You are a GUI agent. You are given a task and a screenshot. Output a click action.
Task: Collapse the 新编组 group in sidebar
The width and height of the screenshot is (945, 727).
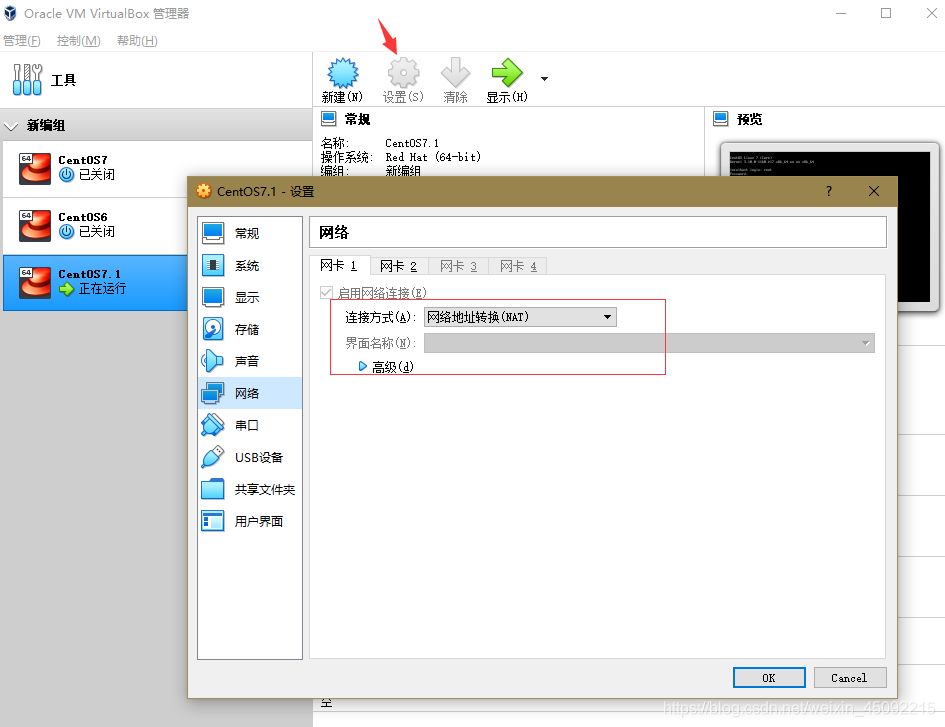click(12, 126)
